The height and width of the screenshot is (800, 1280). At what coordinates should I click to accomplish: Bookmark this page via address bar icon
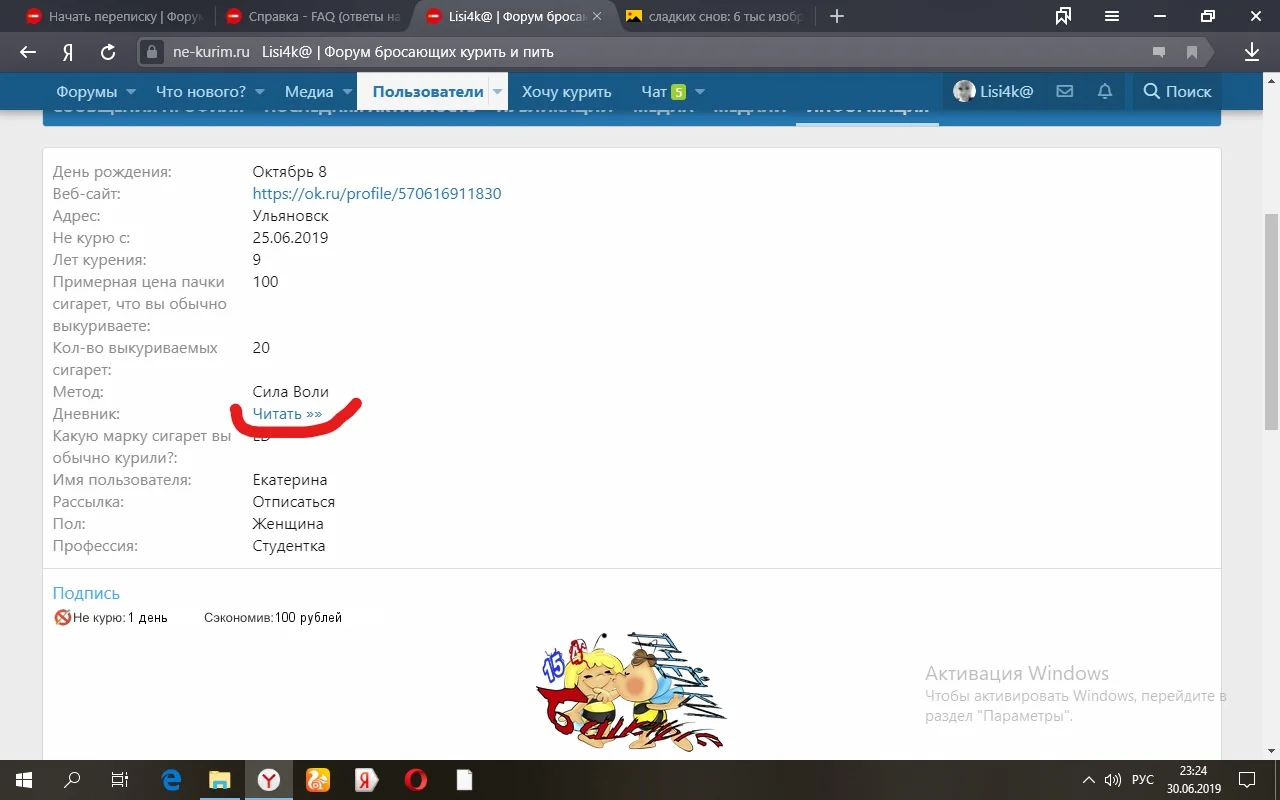click(1192, 52)
